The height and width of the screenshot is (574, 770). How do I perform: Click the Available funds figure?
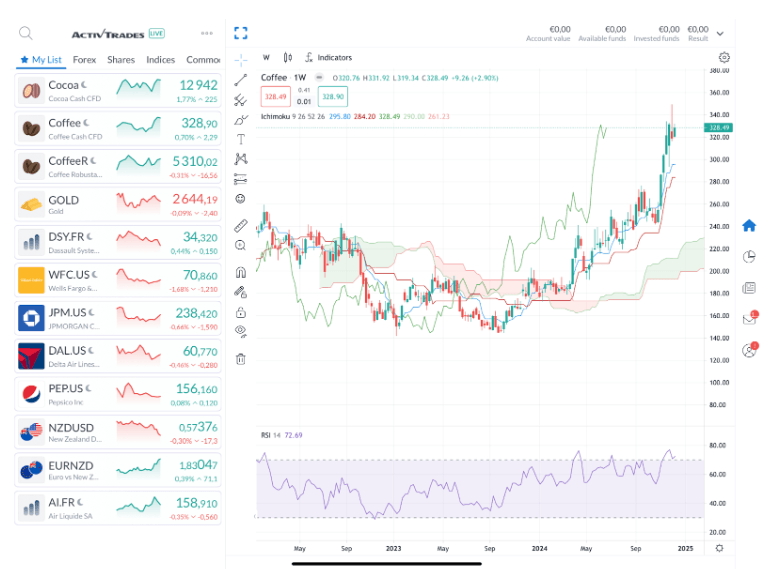(615, 29)
